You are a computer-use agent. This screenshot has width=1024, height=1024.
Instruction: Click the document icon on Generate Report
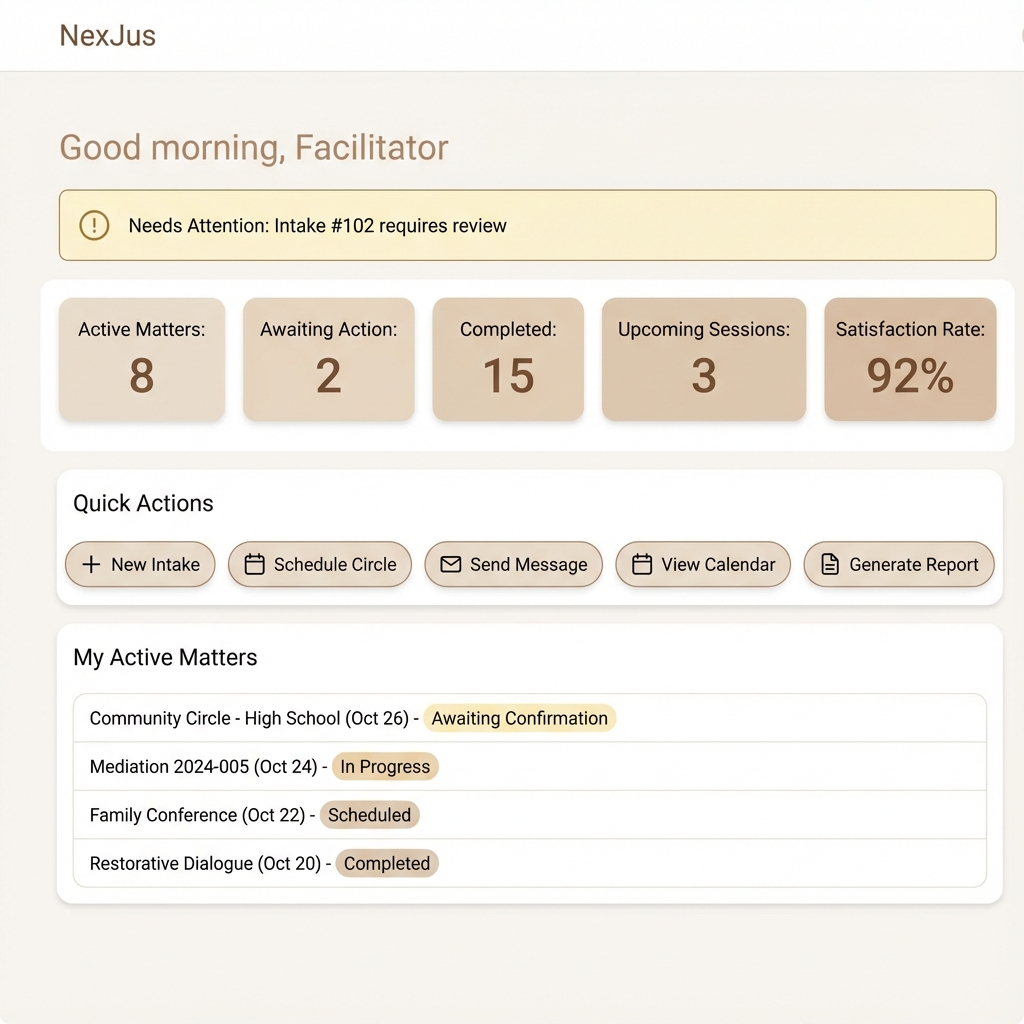pyautogui.click(x=830, y=564)
